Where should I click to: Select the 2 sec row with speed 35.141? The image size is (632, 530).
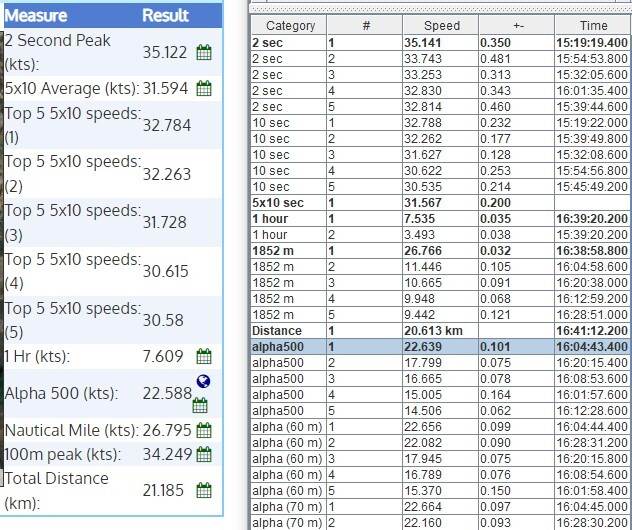pyautogui.click(x=441, y=44)
